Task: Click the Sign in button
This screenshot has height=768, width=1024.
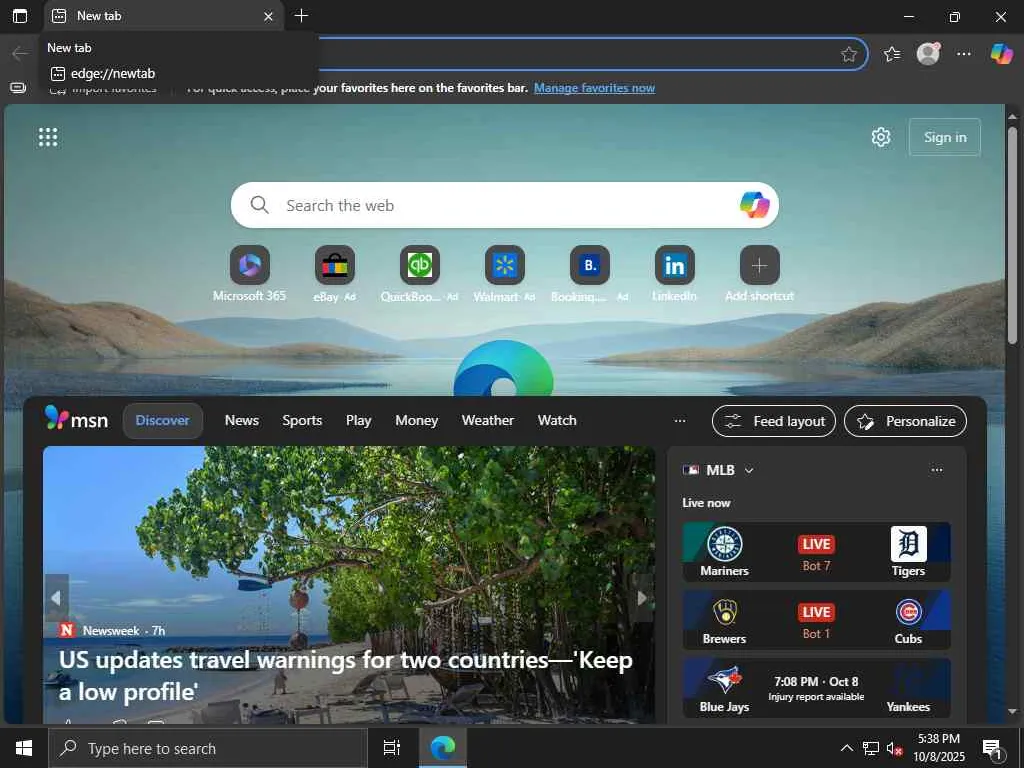Action: [944, 137]
